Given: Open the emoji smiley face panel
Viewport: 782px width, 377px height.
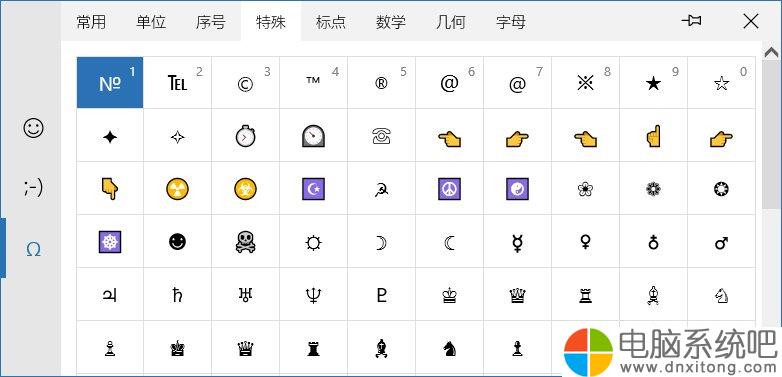Looking at the screenshot, I should click(33, 128).
